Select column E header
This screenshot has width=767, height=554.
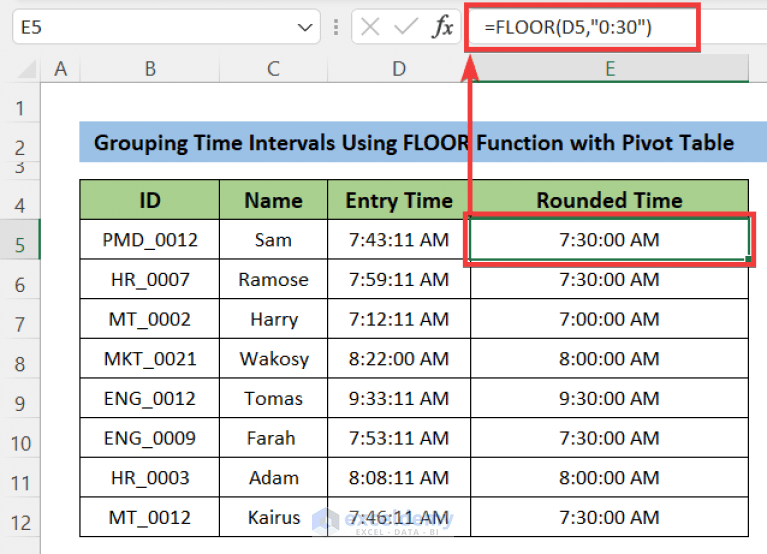tap(609, 69)
